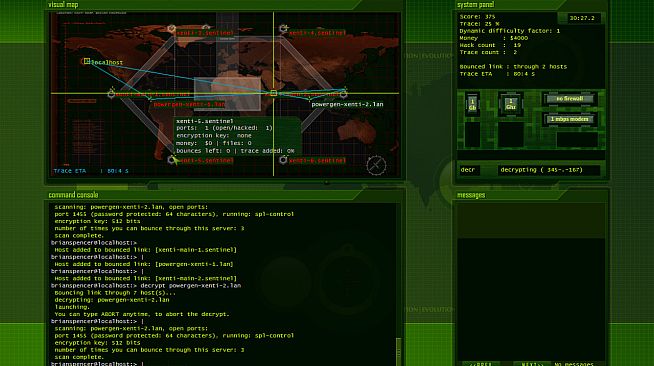The image size is (654, 366).
Task: Click the Money $4000 line
Action: [493, 38]
